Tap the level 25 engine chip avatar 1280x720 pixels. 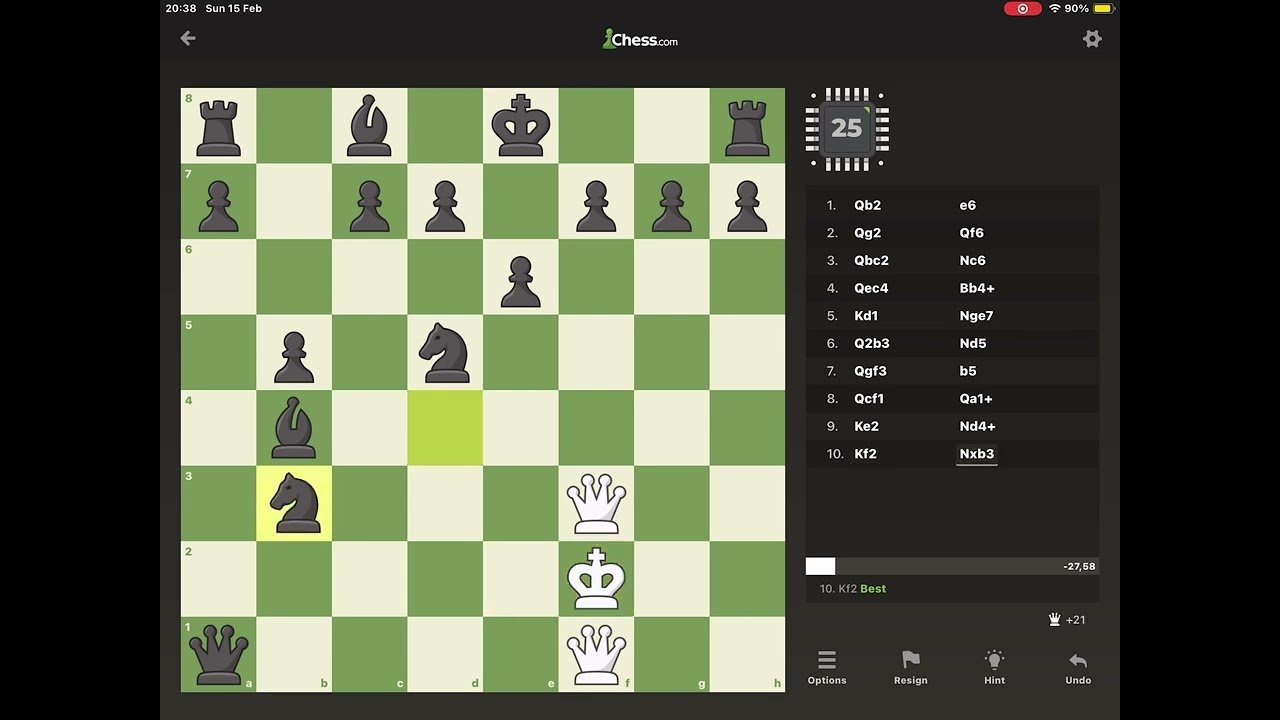847,129
